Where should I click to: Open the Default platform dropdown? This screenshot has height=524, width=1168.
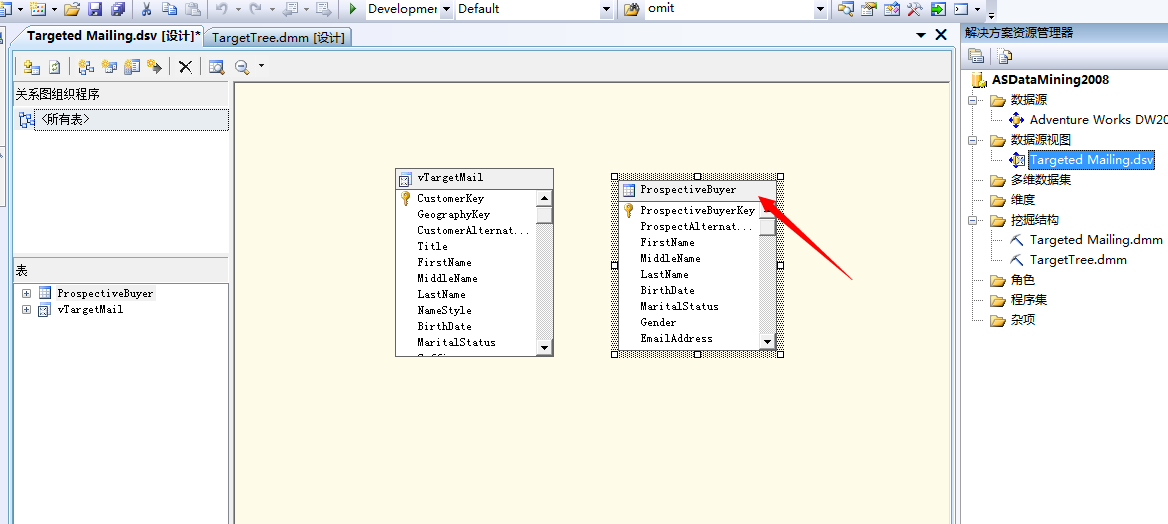click(x=606, y=9)
